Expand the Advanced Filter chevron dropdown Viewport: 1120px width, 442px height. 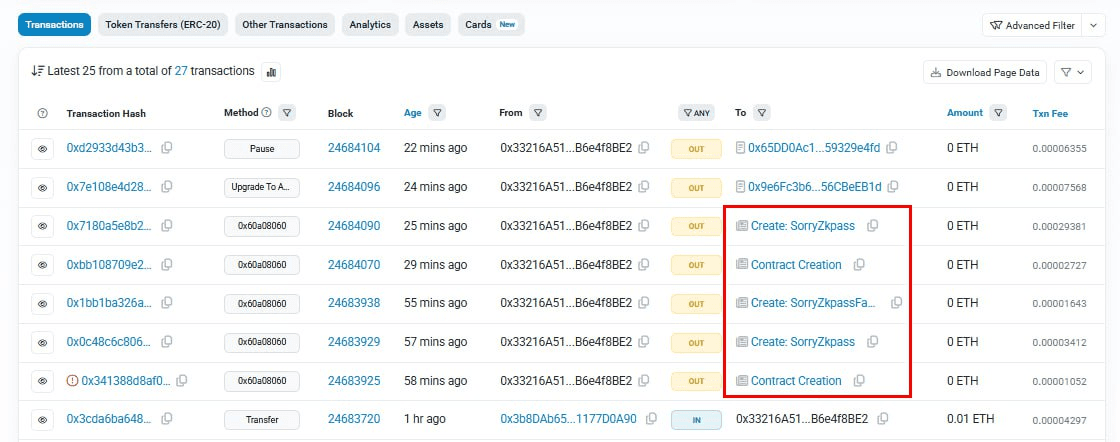pos(1094,25)
